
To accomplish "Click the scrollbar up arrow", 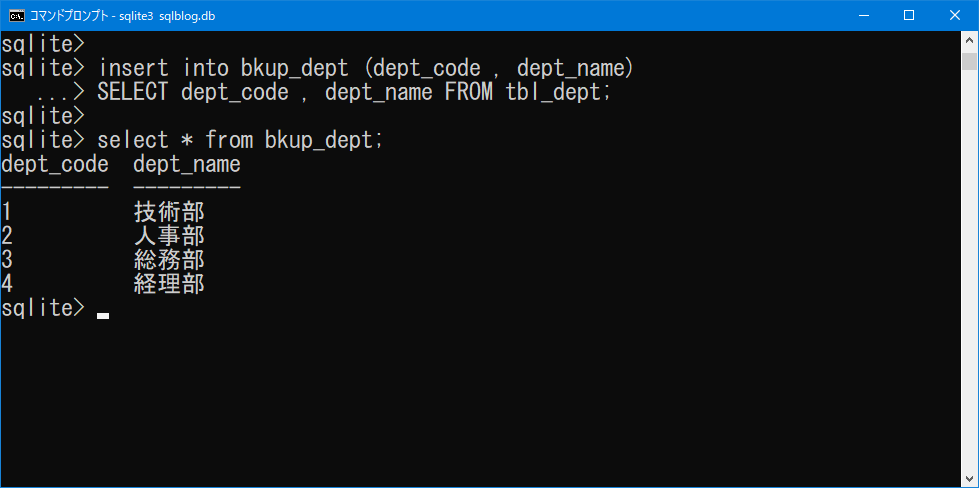I will click(969, 40).
